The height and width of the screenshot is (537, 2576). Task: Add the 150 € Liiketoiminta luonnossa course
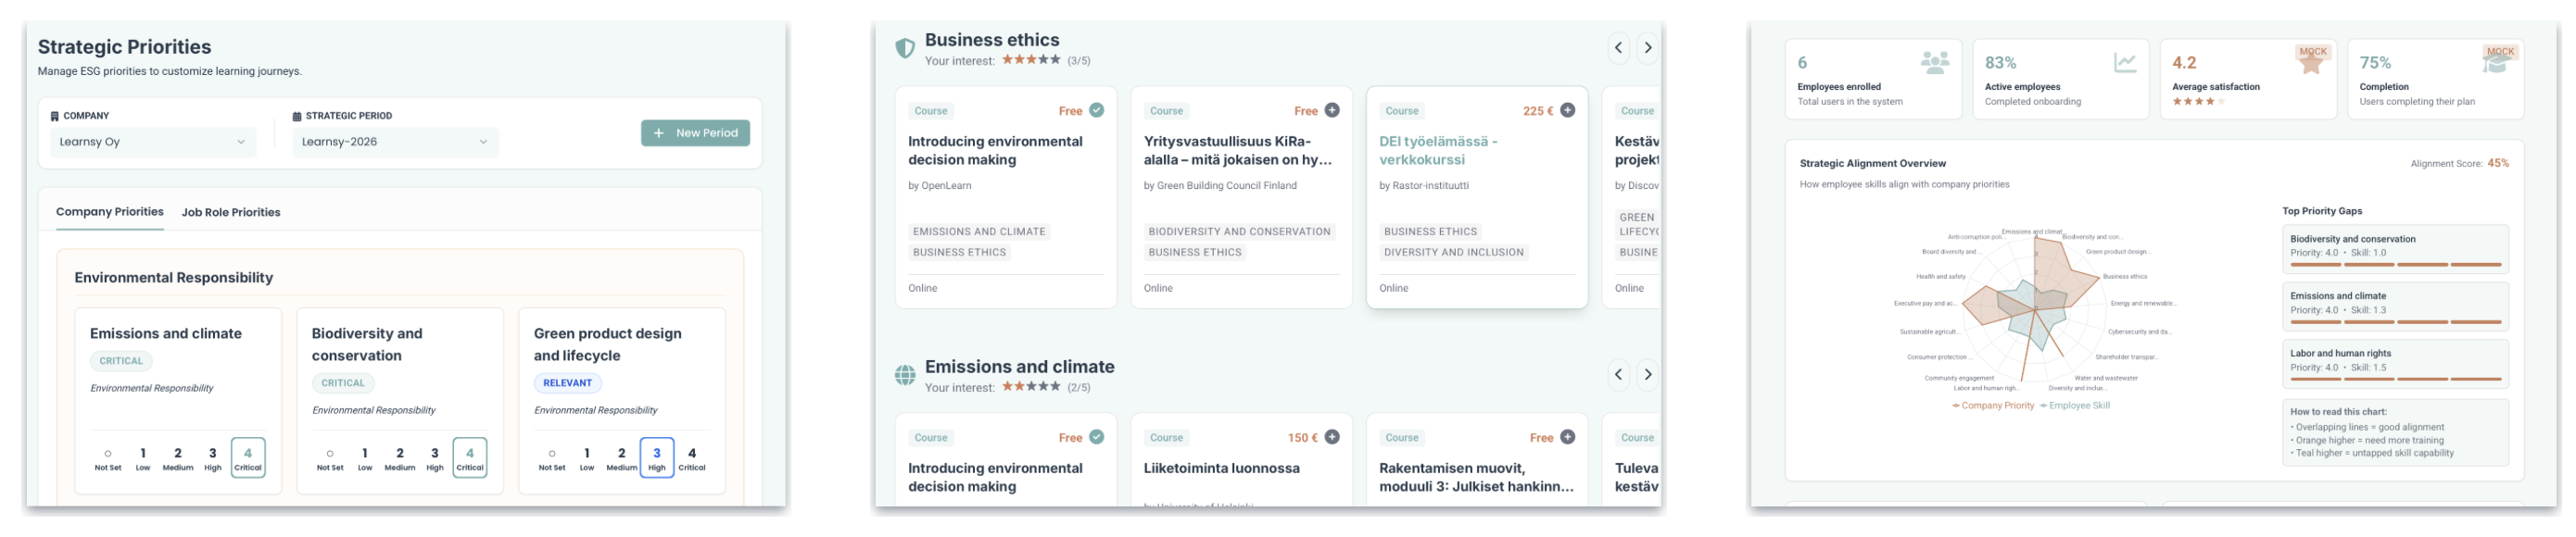1331,437
